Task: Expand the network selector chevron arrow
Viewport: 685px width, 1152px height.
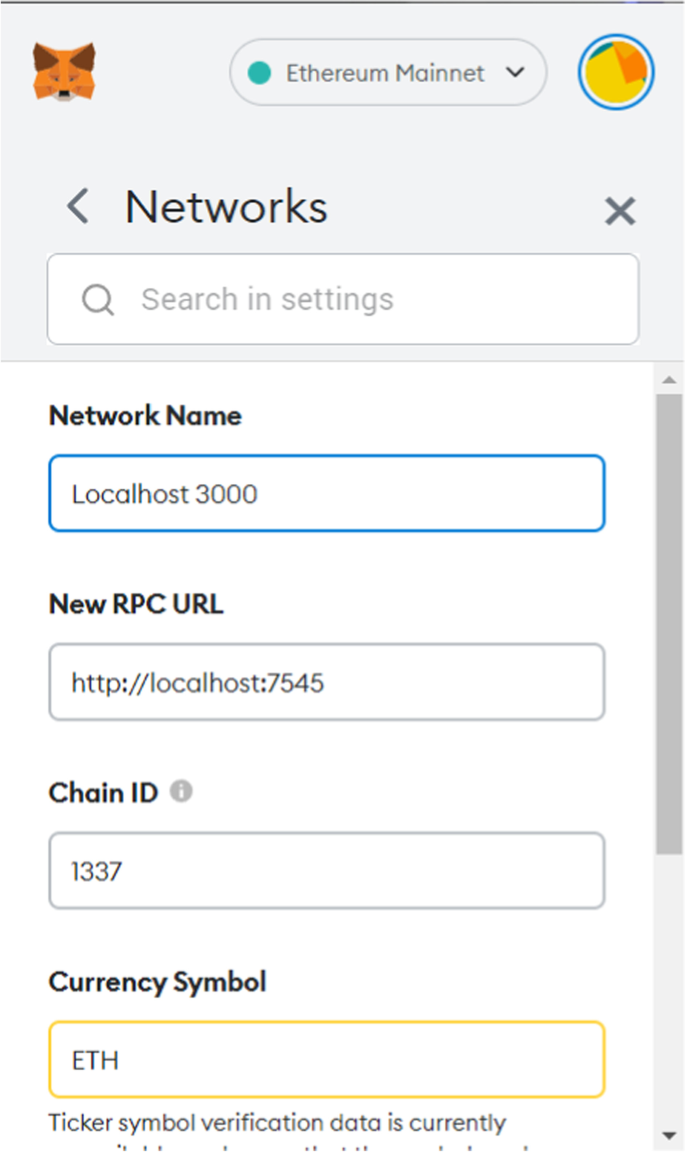Action: tap(516, 73)
